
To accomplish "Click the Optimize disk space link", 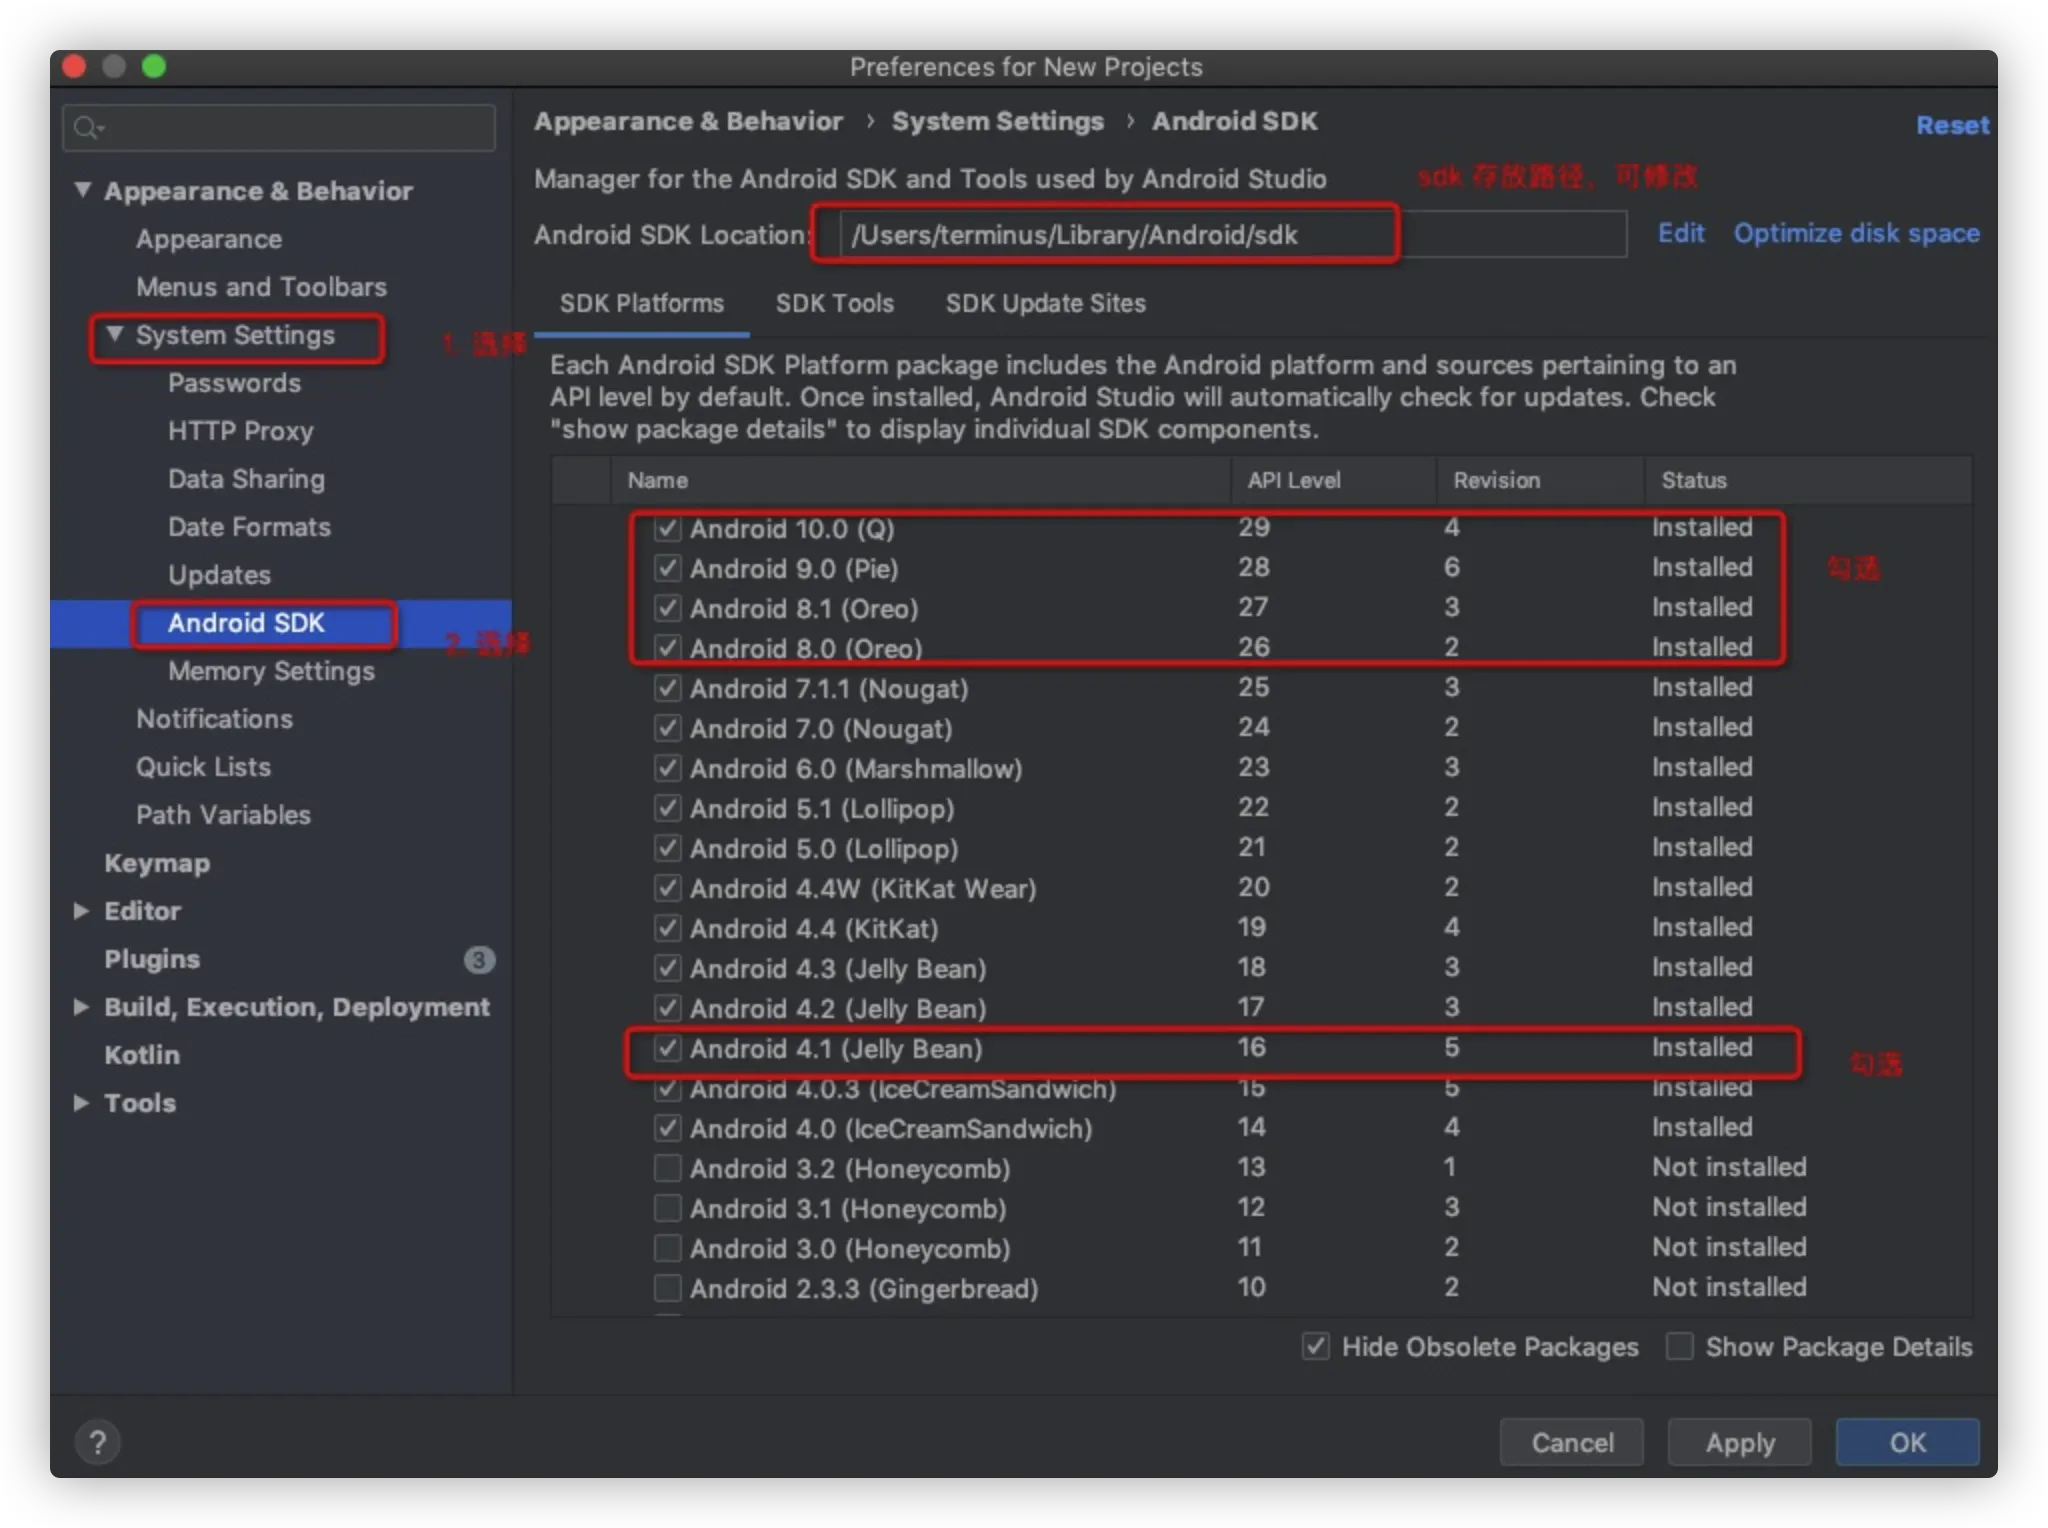I will tap(1856, 233).
